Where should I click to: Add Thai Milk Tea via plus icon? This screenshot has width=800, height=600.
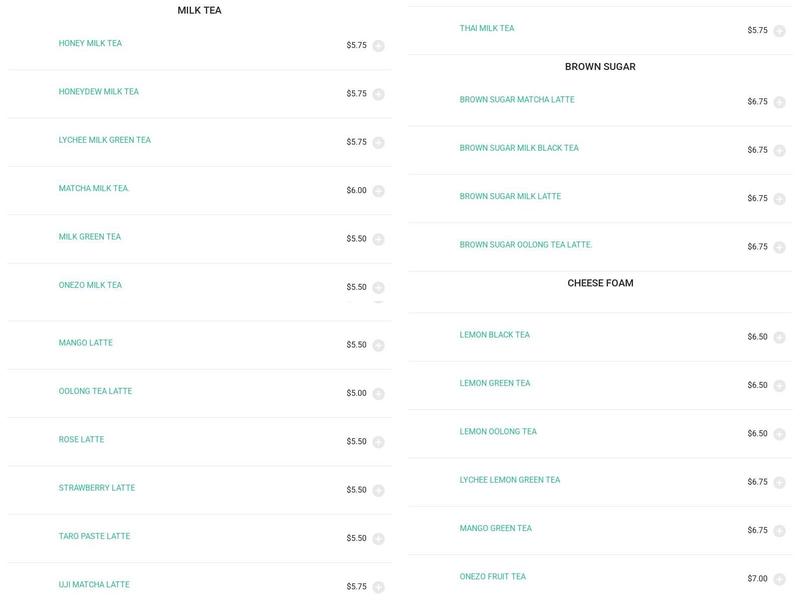[x=779, y=31]
